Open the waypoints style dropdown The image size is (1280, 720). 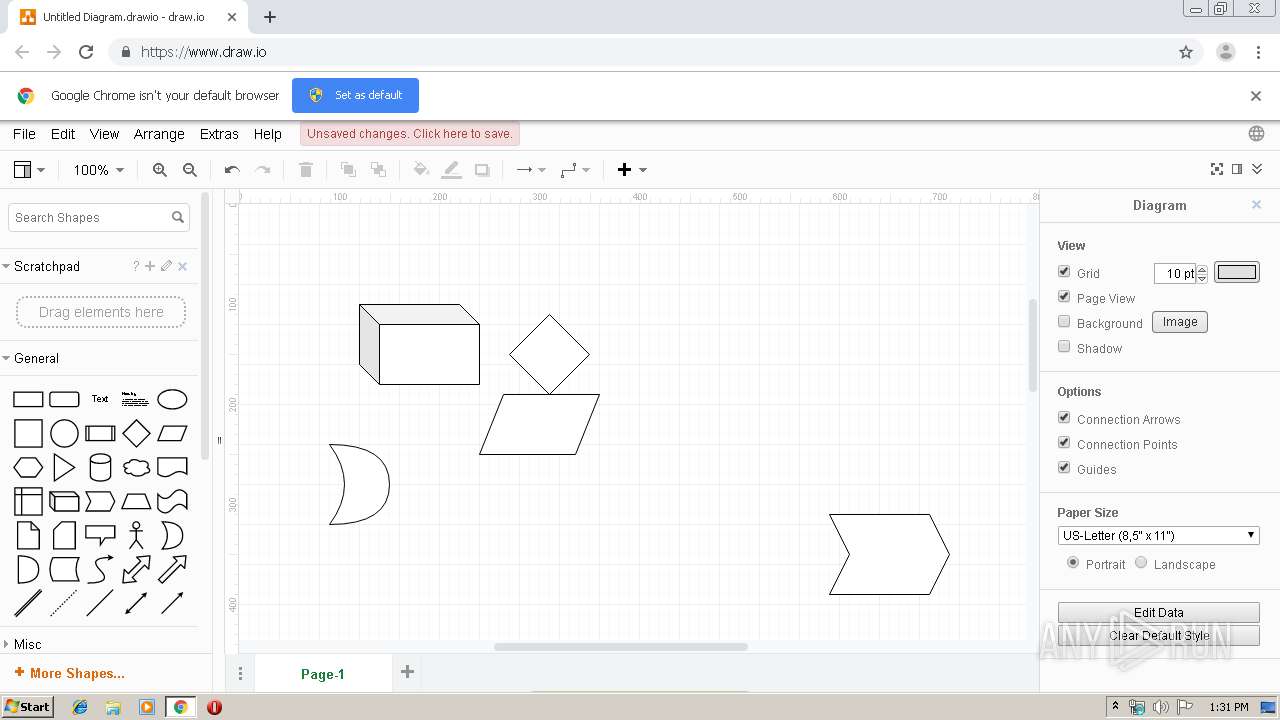coord(575,170)
